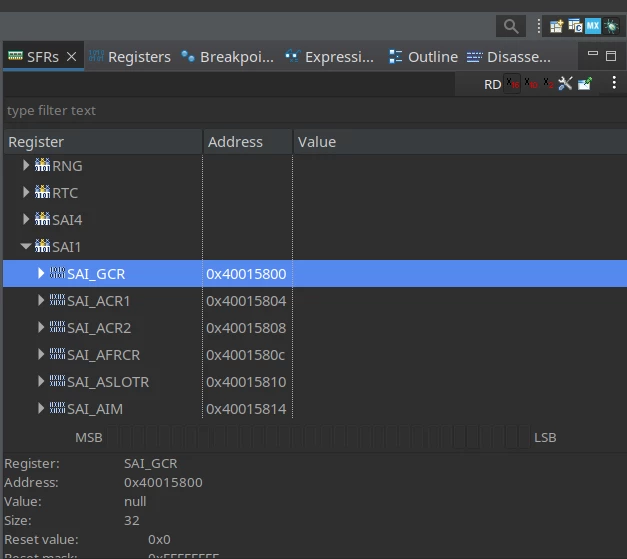Open the CubeMX device configuration perspective
Viewport: 627px width, 559px height.
pos(593,26)
